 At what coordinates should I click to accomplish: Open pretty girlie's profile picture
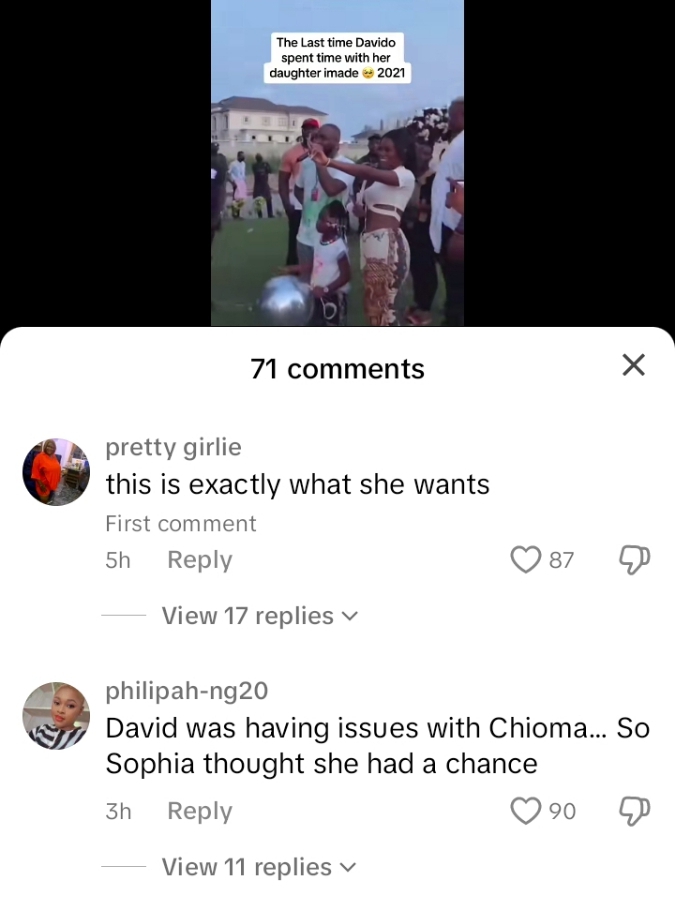point(56,471)
